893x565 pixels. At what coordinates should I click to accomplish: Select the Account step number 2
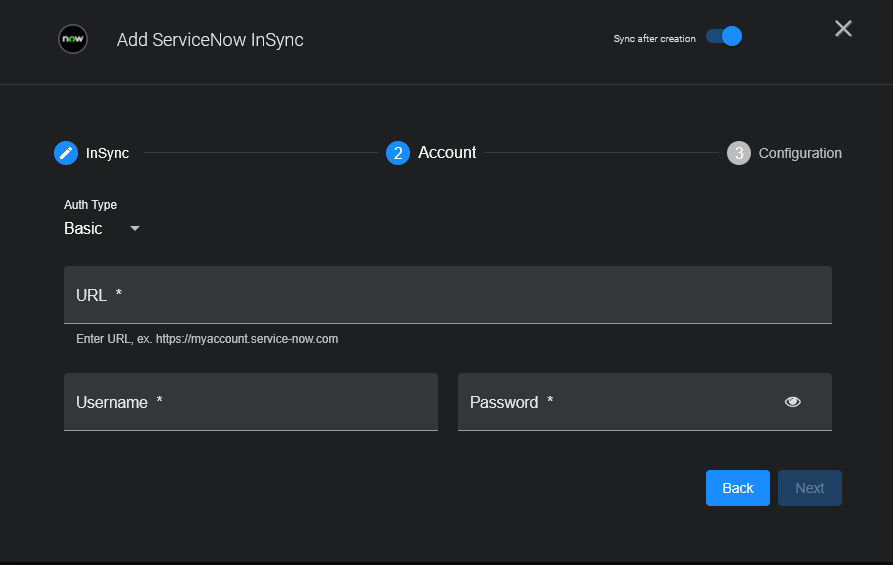point(398,153)
